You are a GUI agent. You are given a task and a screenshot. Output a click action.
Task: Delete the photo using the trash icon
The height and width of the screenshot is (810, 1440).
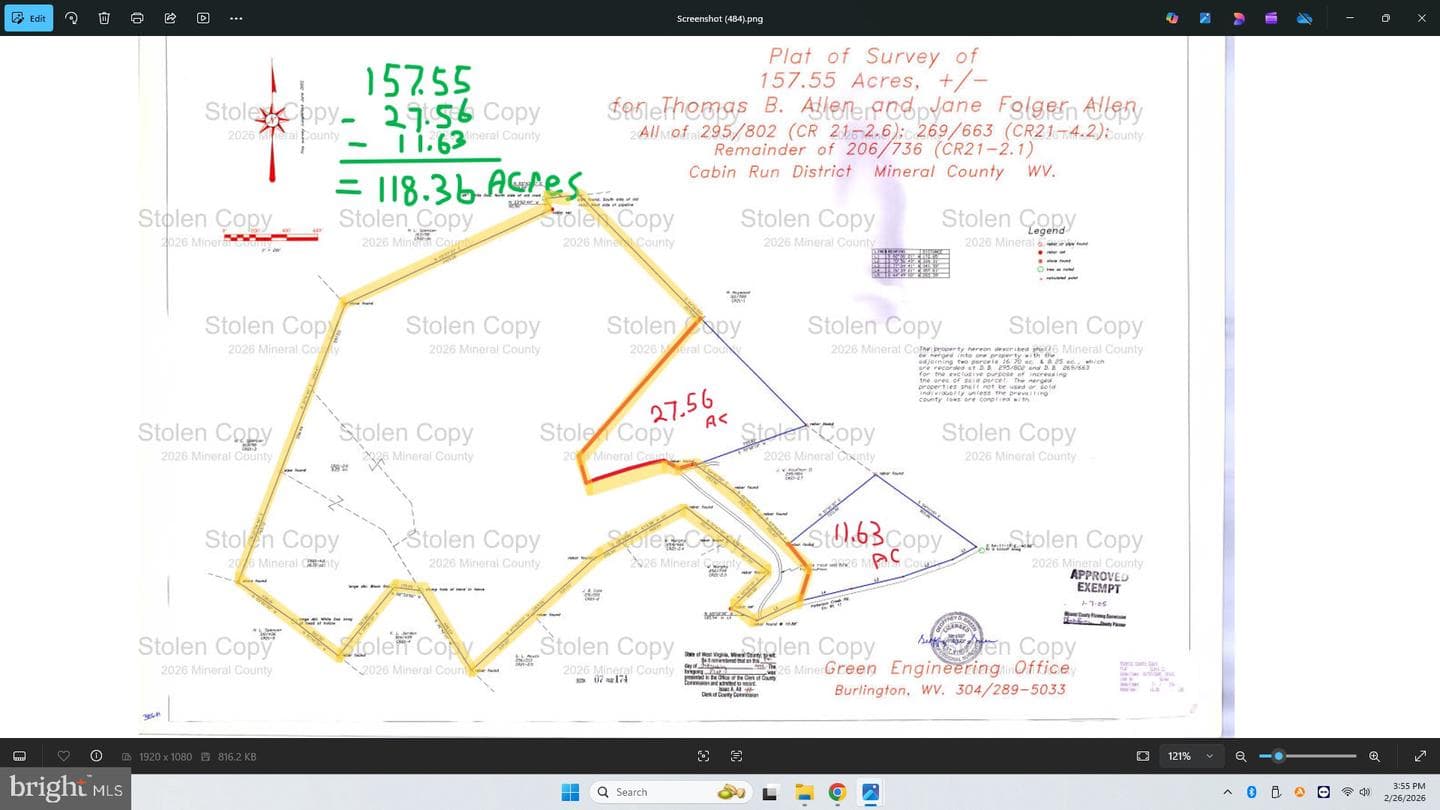104,18
